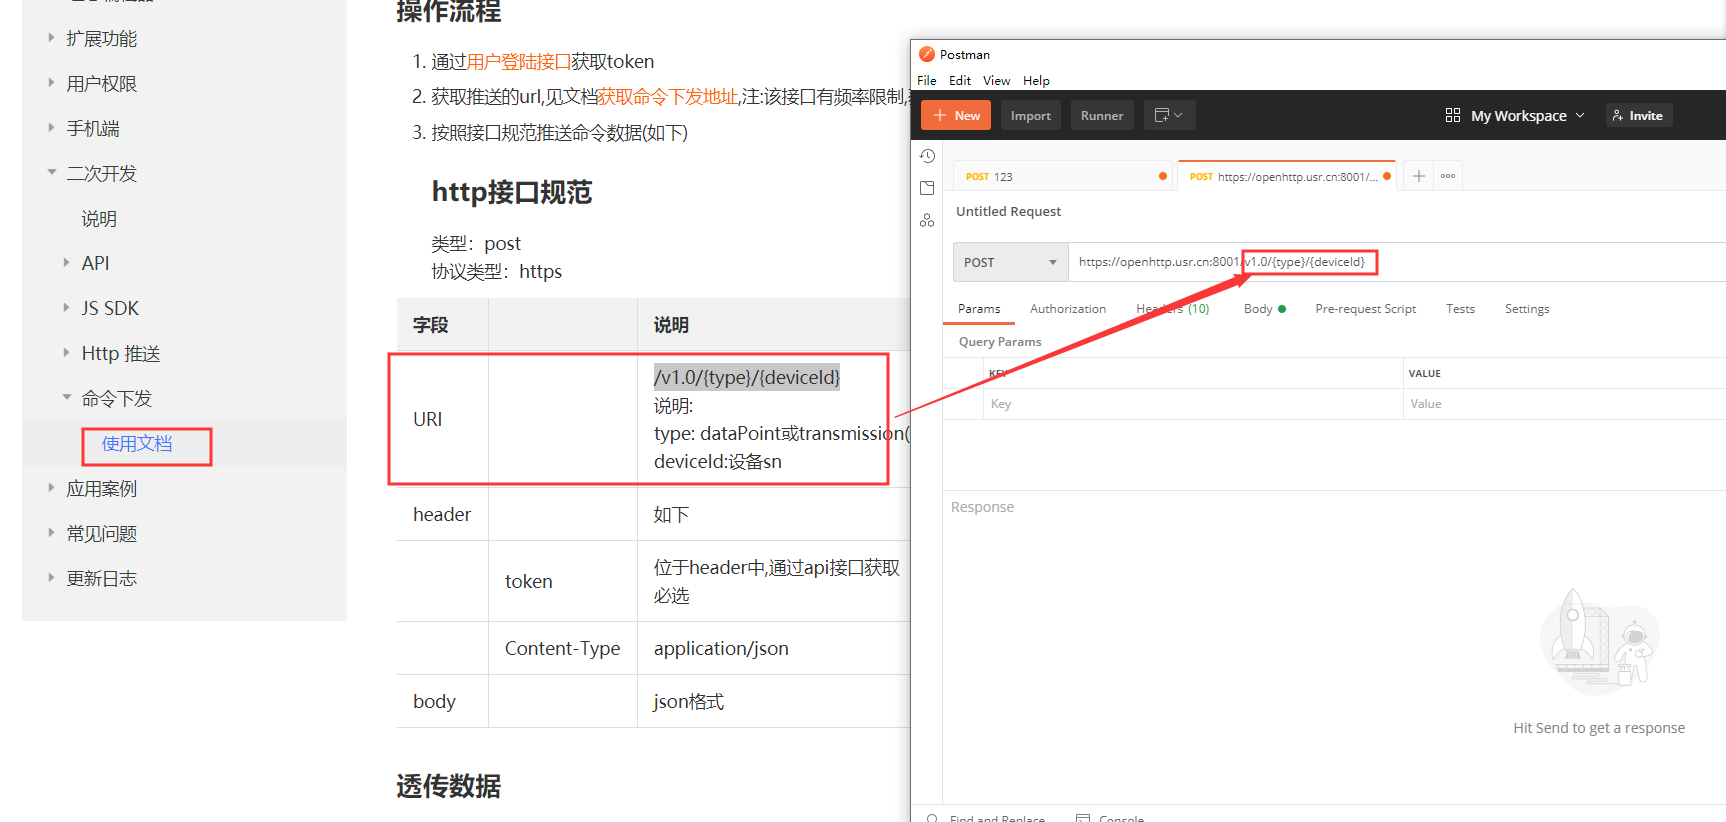Image resolution: width=1726 pixels, height=822 pixels.
Task: Select the 使用文档 sidebar item
Action: (137, 444)
